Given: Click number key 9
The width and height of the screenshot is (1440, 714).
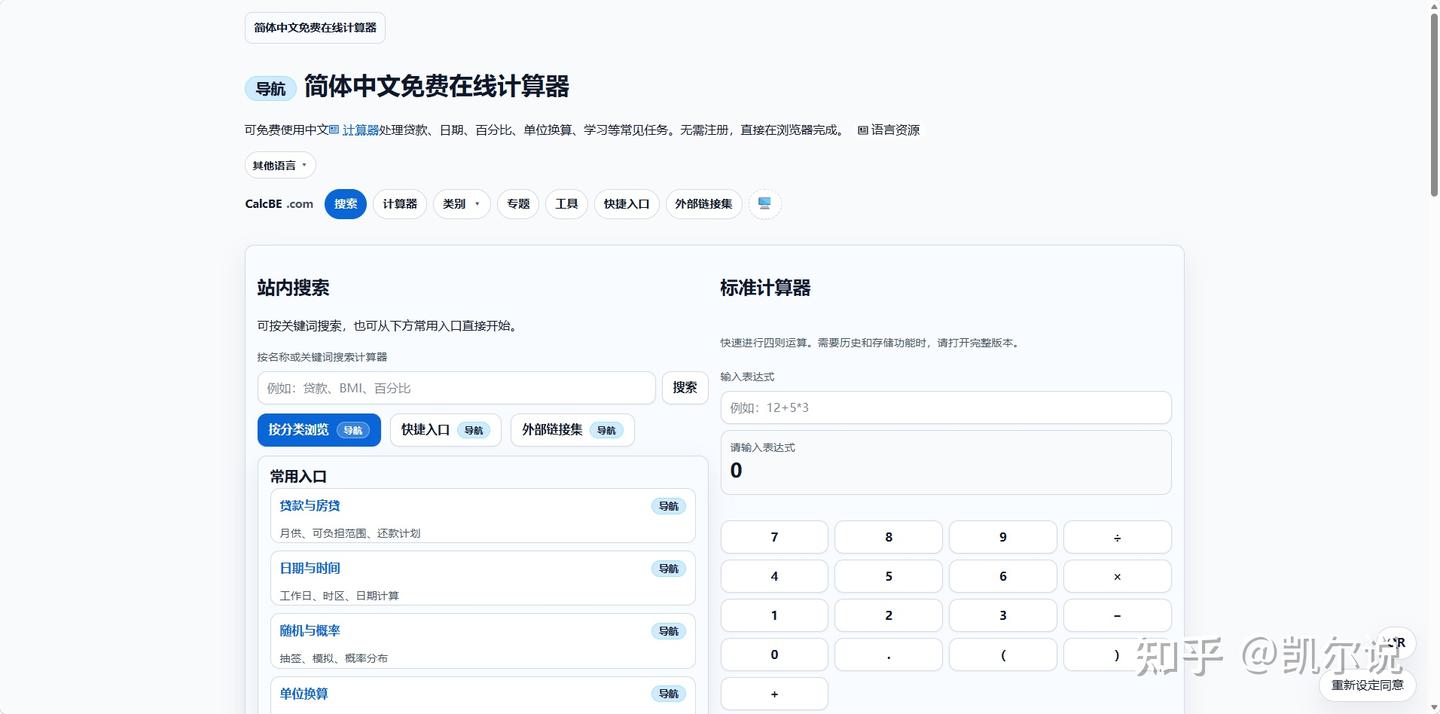Looking at the screenshot, I should tap(1003, 537).
